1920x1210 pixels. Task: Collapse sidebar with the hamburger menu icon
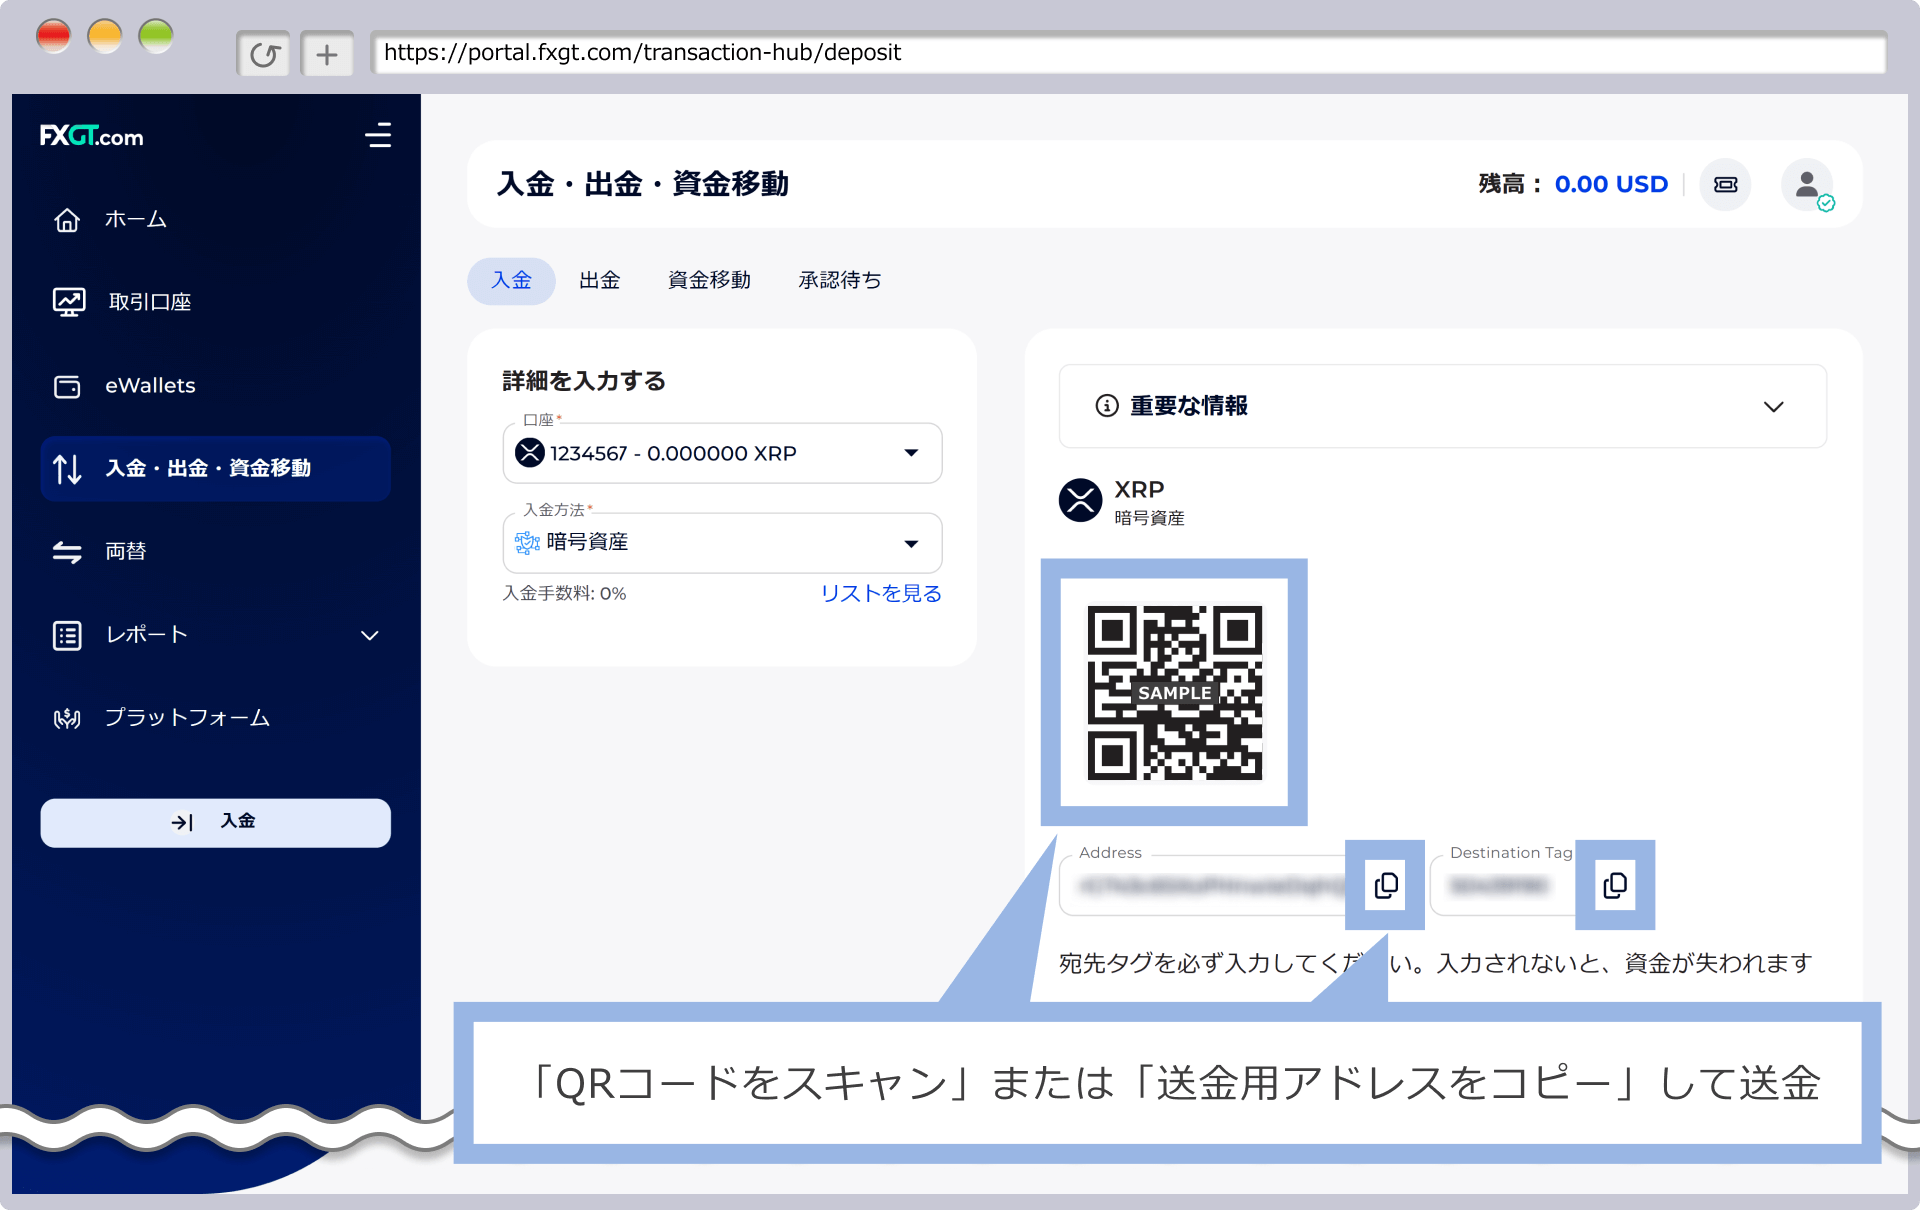[x=378, y=135]
